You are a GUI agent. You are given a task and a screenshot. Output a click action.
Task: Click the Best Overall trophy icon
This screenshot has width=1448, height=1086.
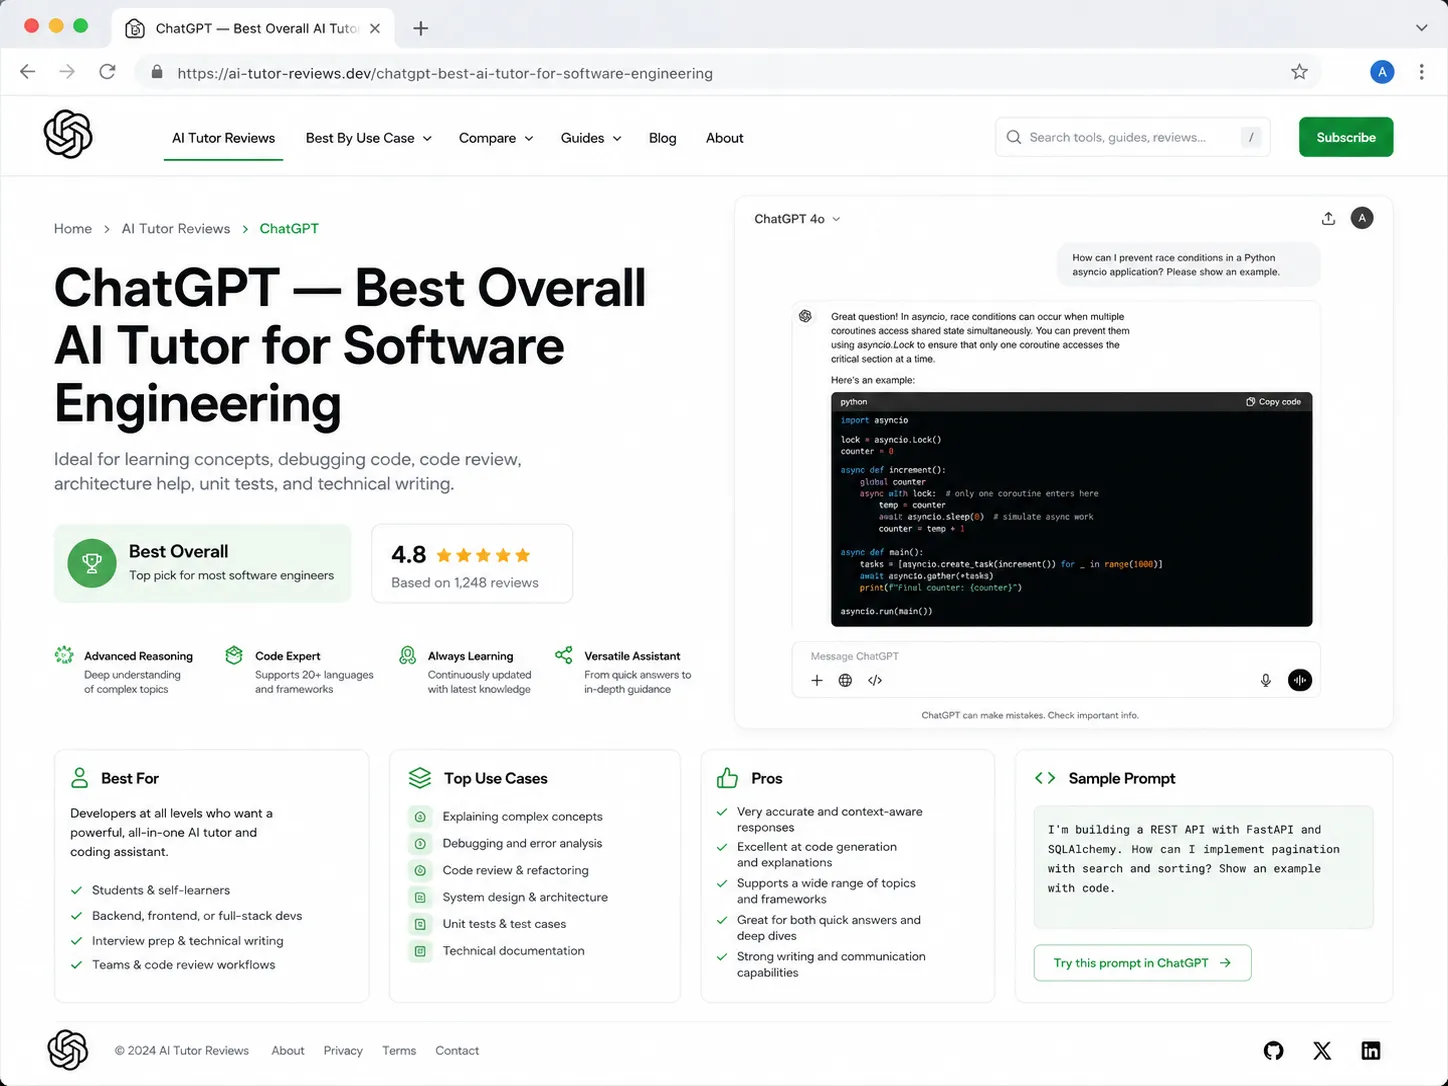coord(92,563)
